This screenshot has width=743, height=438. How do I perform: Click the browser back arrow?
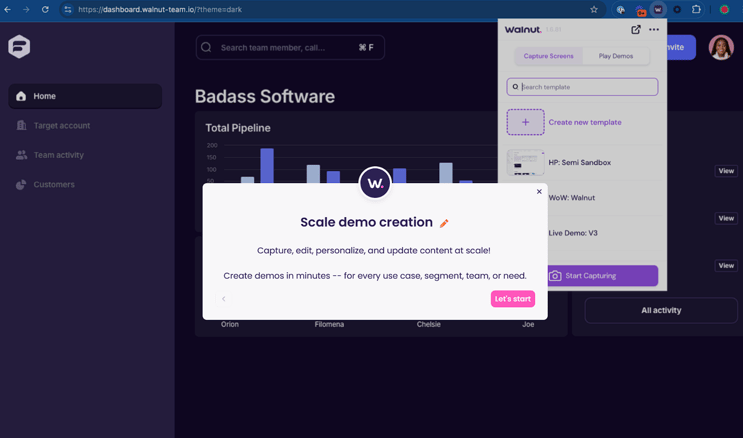point(8,9)
